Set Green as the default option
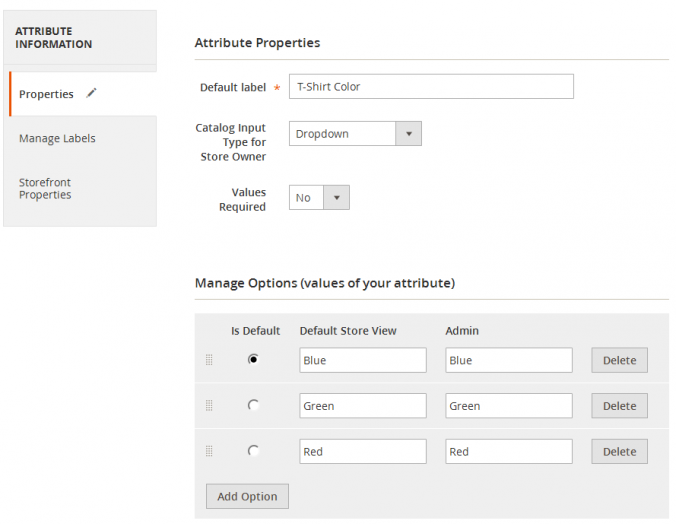 coord(253,405)
